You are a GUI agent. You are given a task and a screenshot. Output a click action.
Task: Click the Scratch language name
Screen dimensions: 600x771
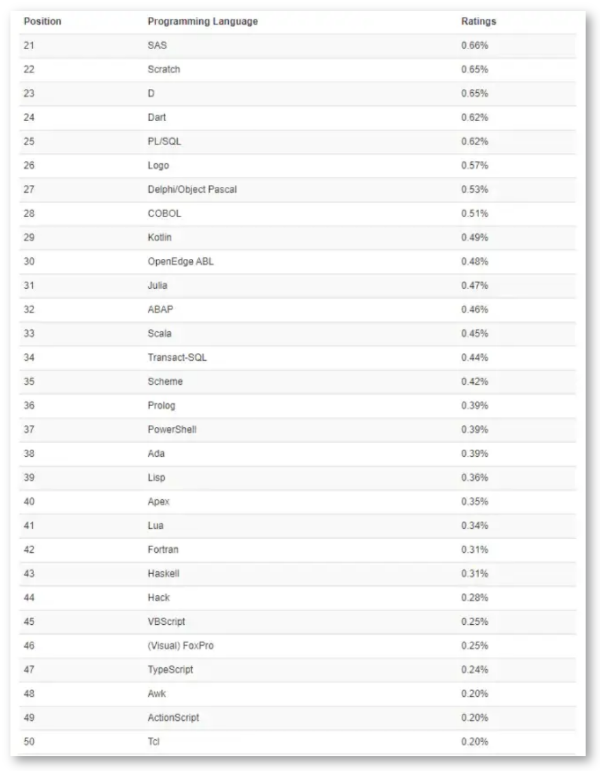[x=163, y=69]
